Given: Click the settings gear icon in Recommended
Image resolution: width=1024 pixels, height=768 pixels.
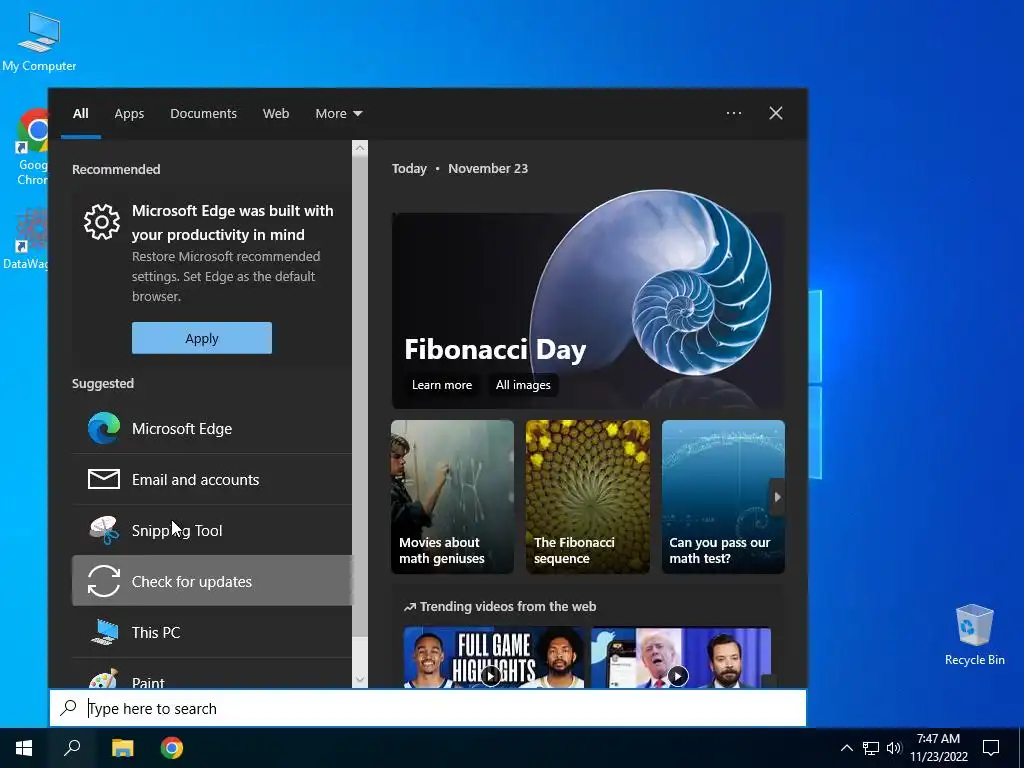Looking at the screenshot, I should pos(102,222).
